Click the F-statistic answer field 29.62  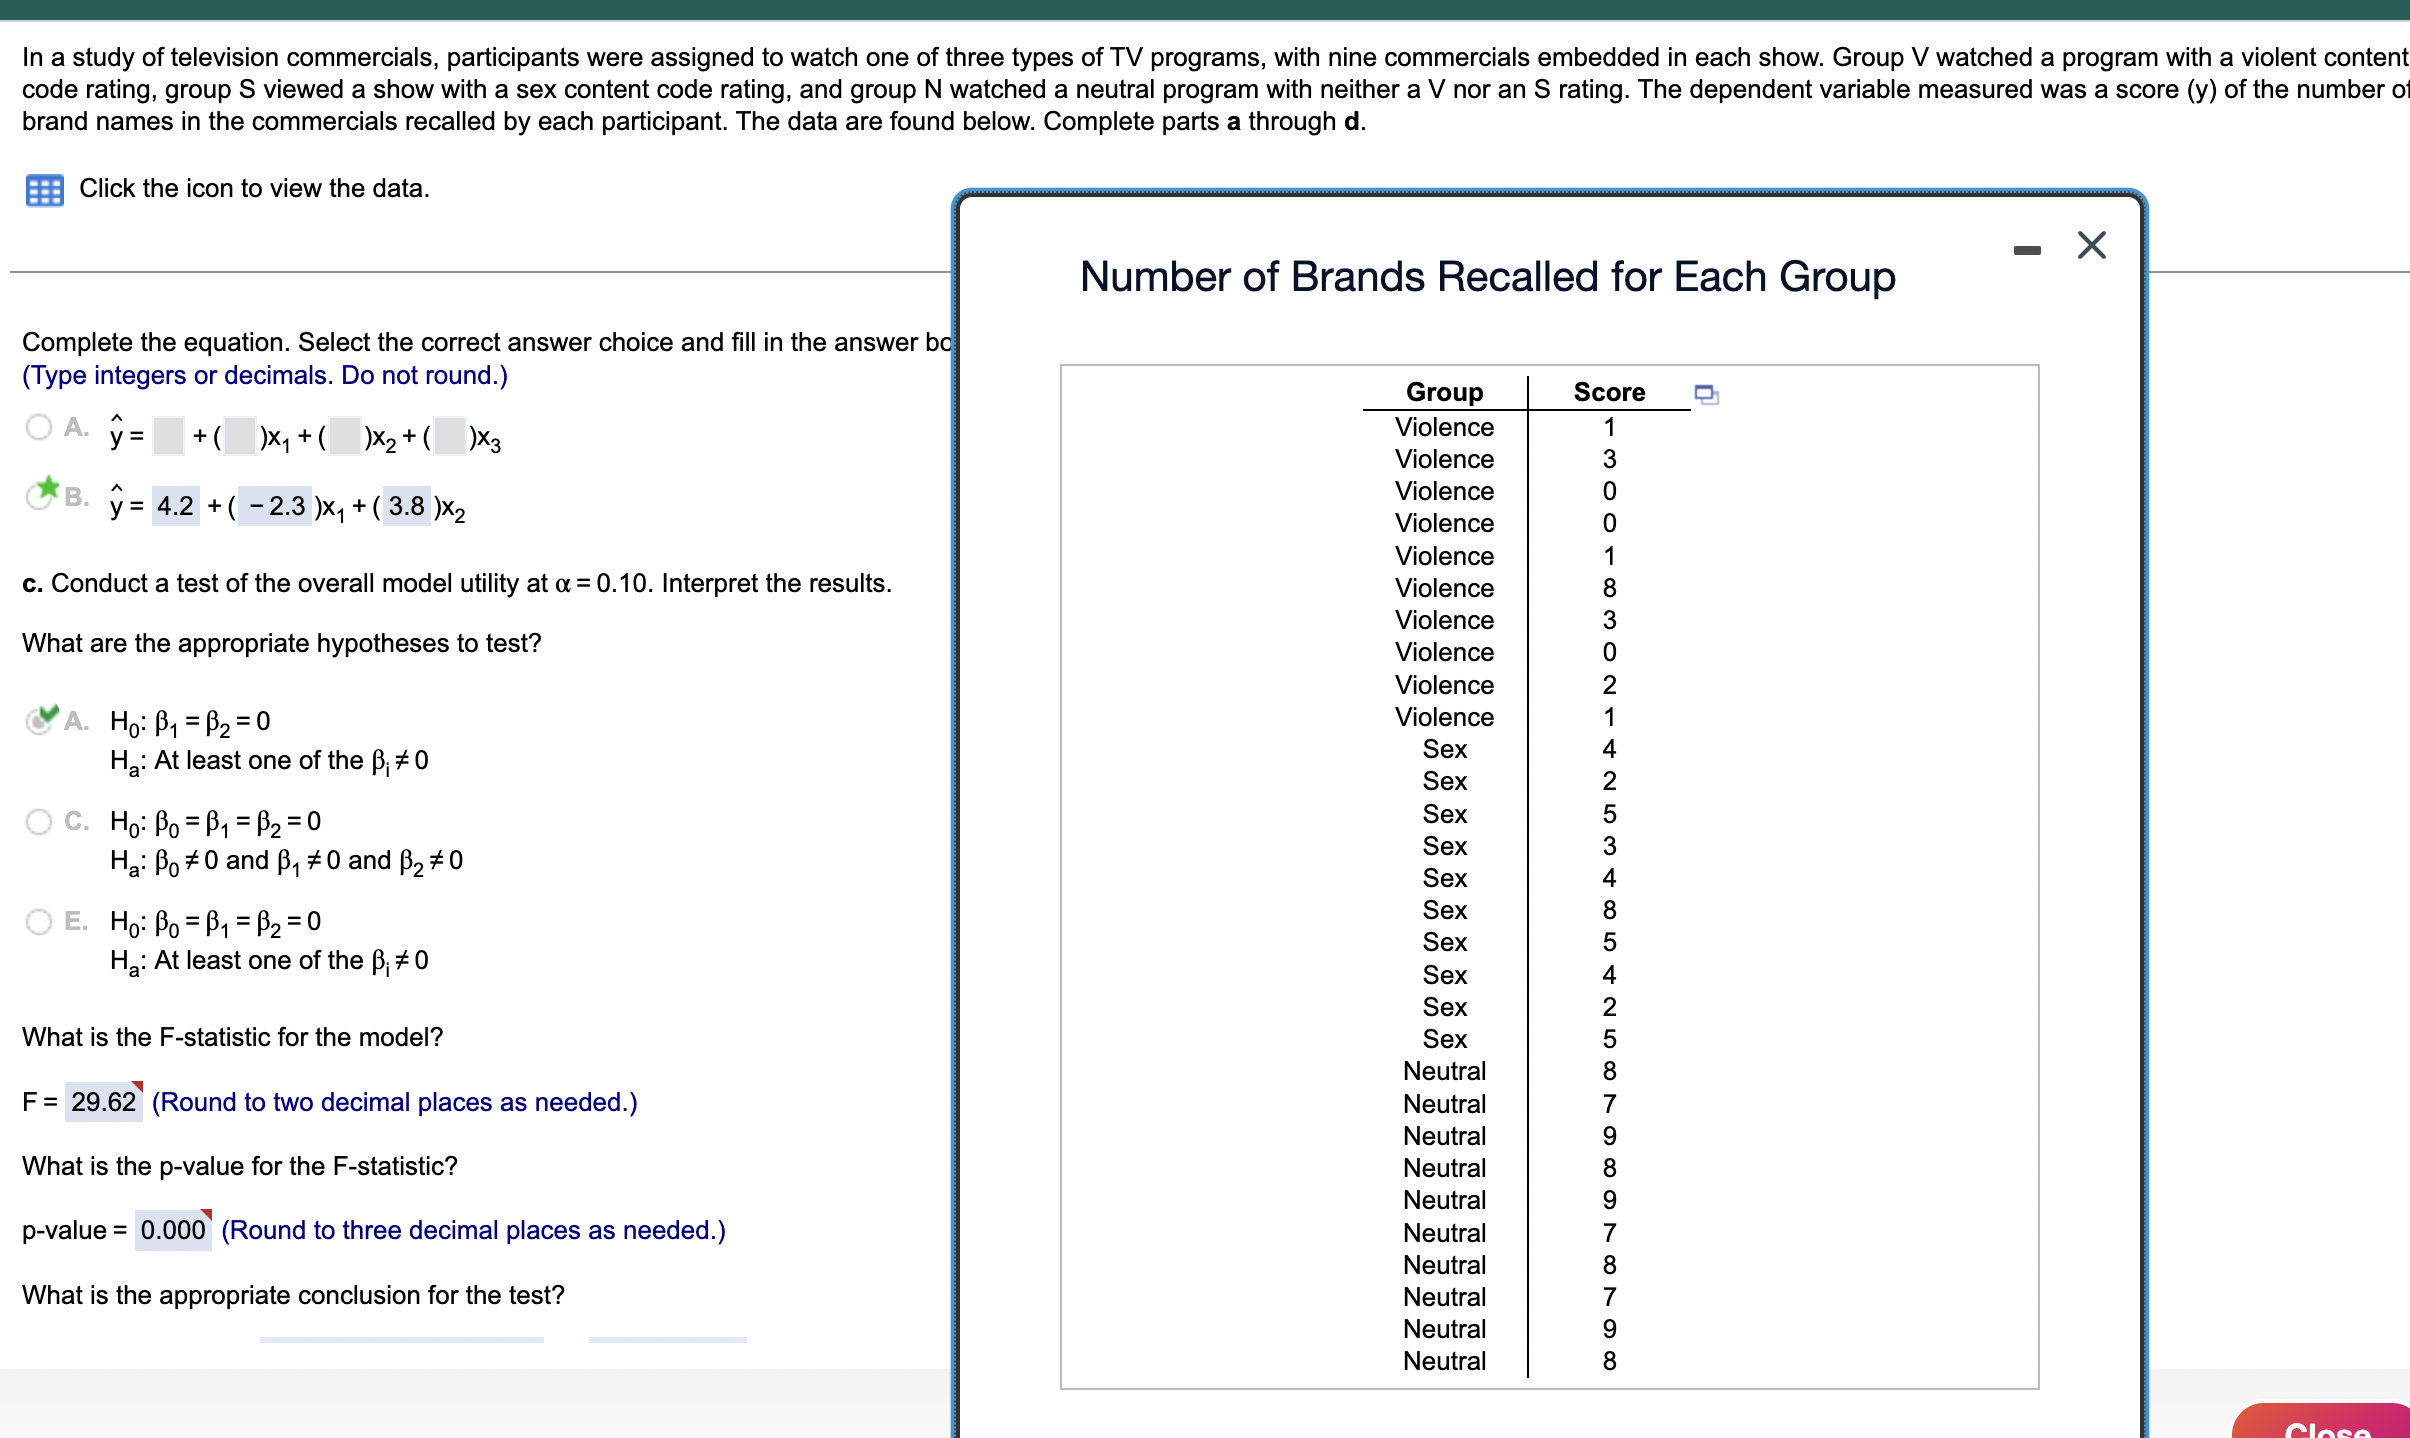[x=103, y=1102]
